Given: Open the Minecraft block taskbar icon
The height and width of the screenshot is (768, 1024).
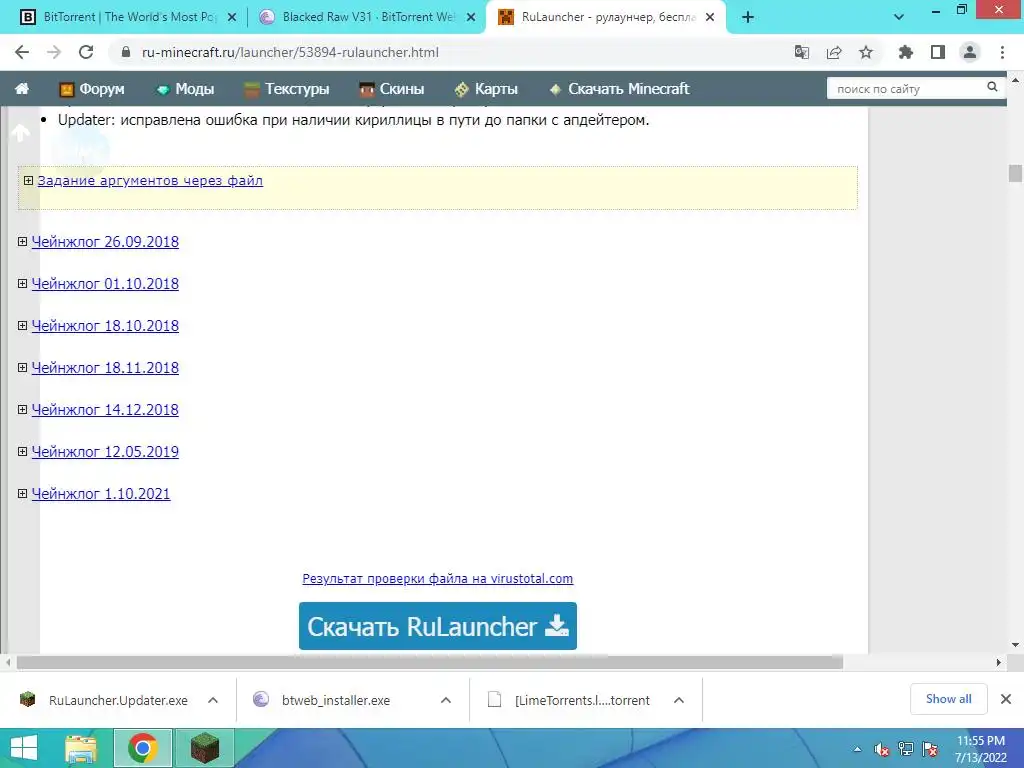Looking at the screenshot, I should click(204, 748).
